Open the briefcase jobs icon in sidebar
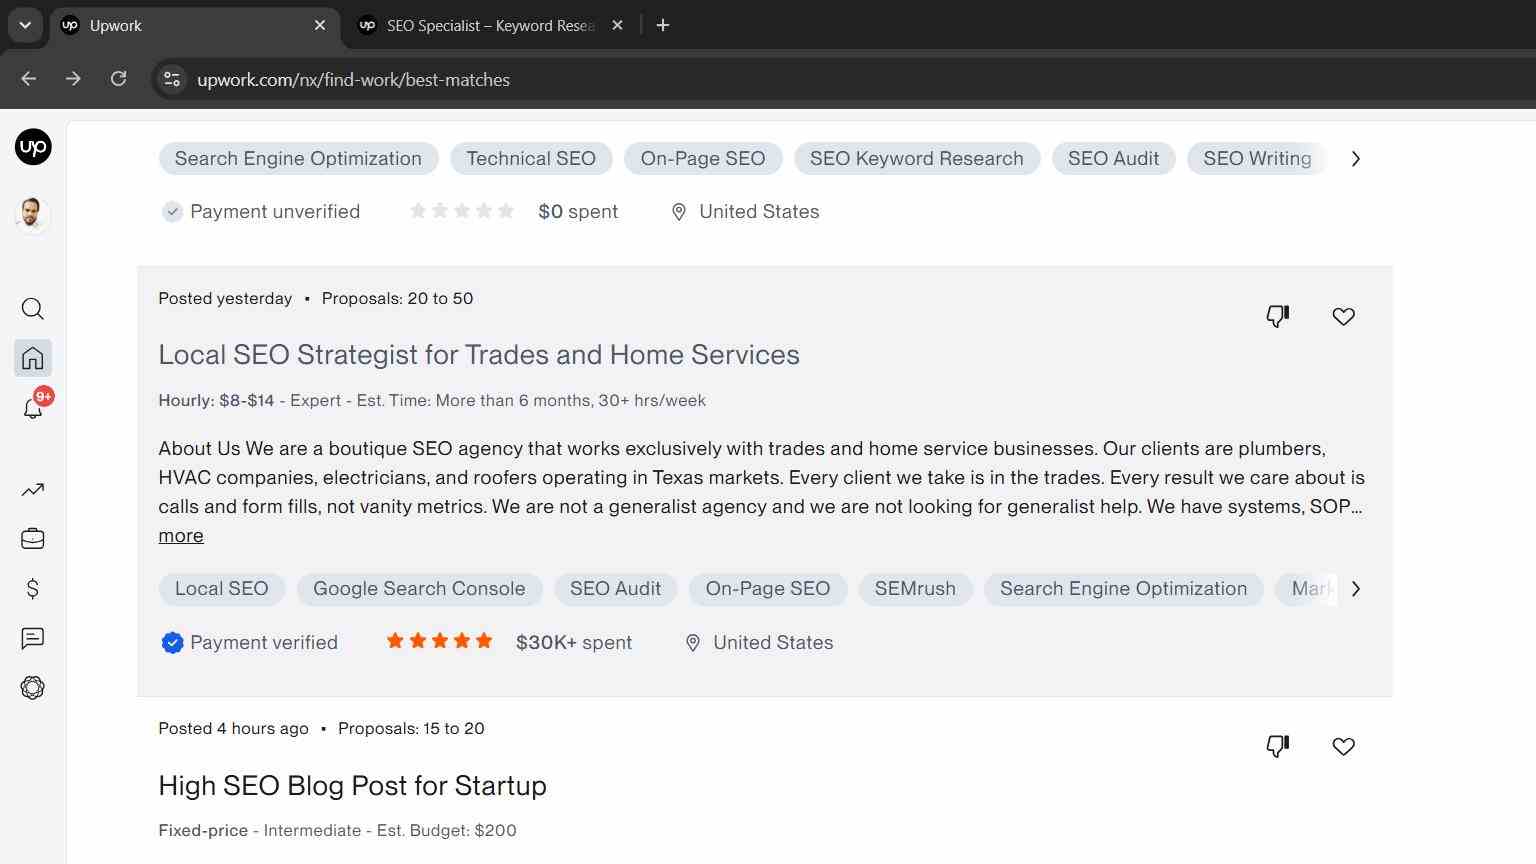 click(x=33, y=539)
